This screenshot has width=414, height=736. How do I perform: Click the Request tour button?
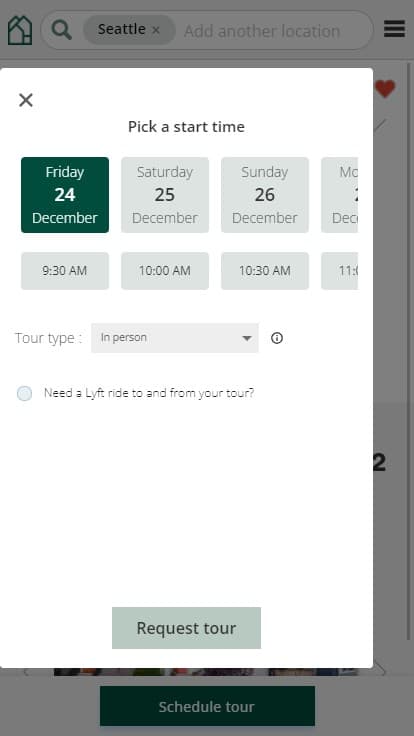tap(186, 628)
